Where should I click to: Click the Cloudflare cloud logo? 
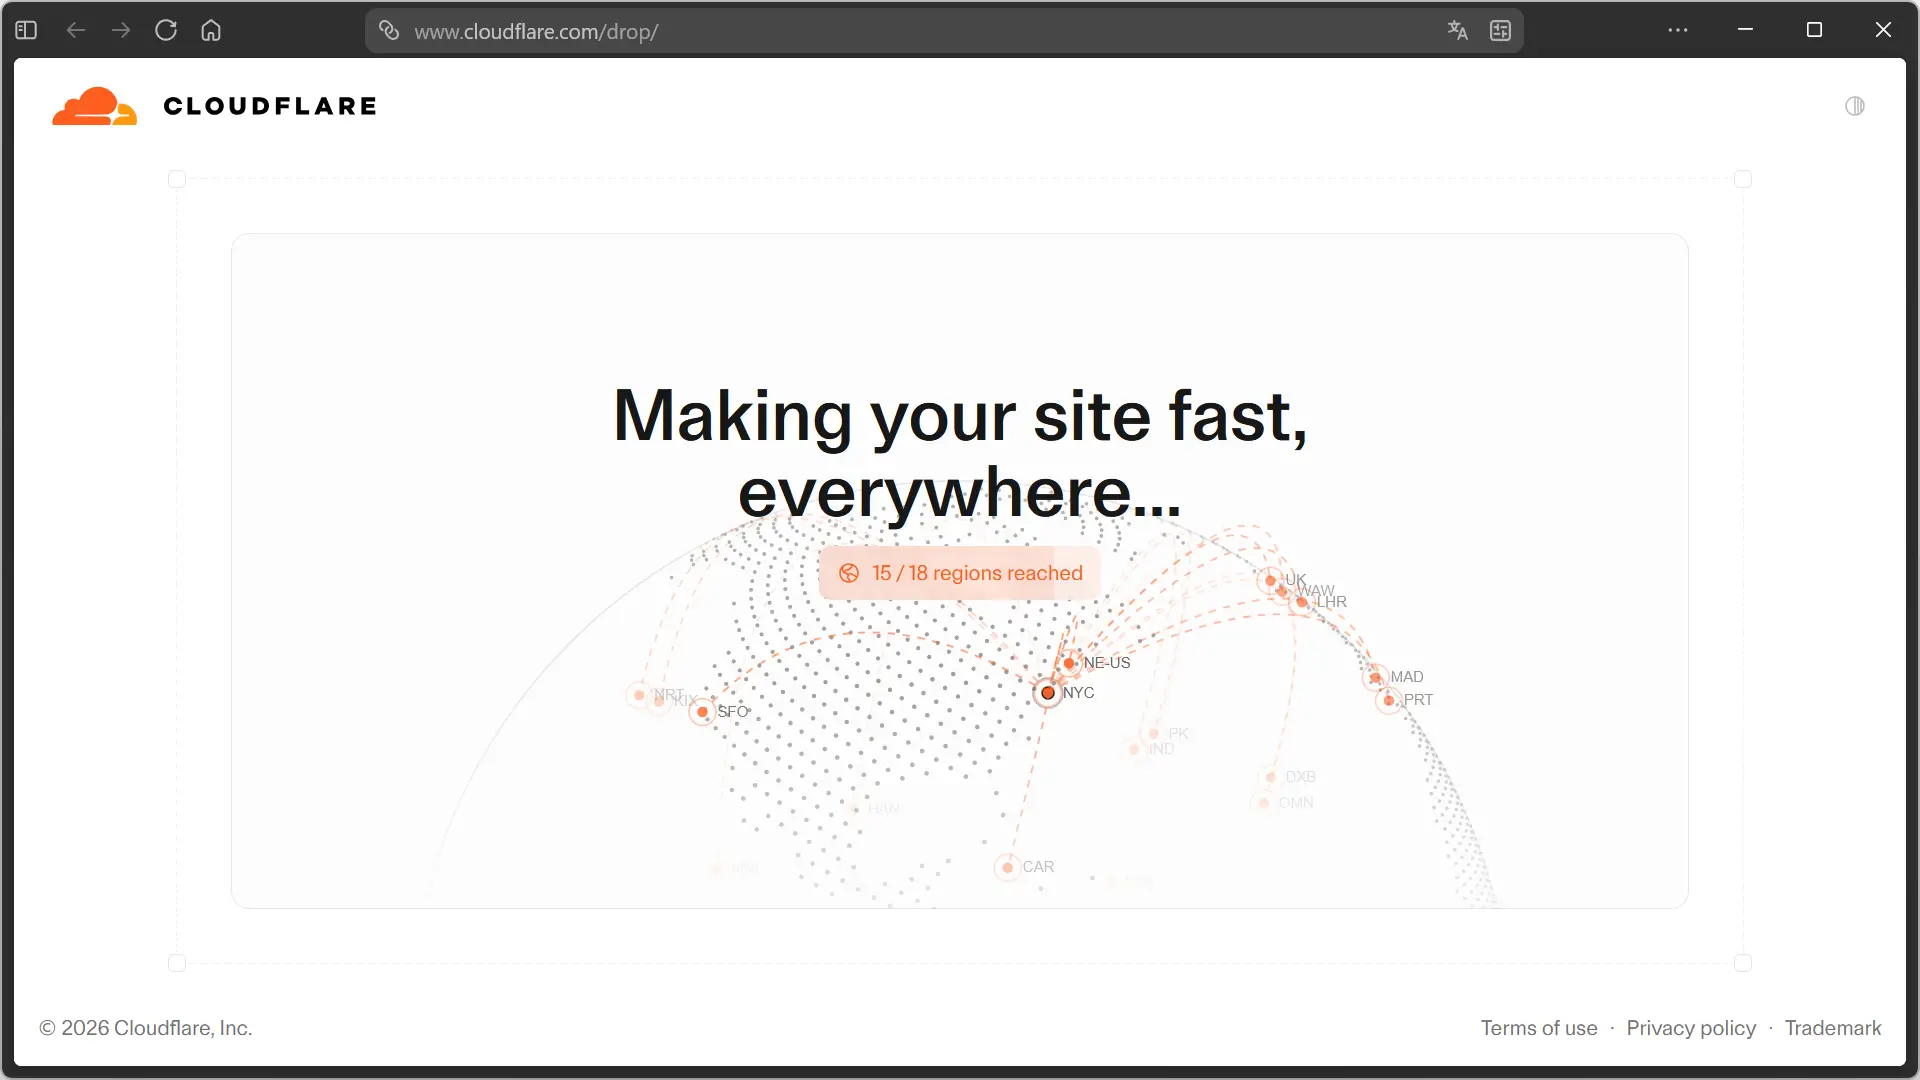pos(94,106)
